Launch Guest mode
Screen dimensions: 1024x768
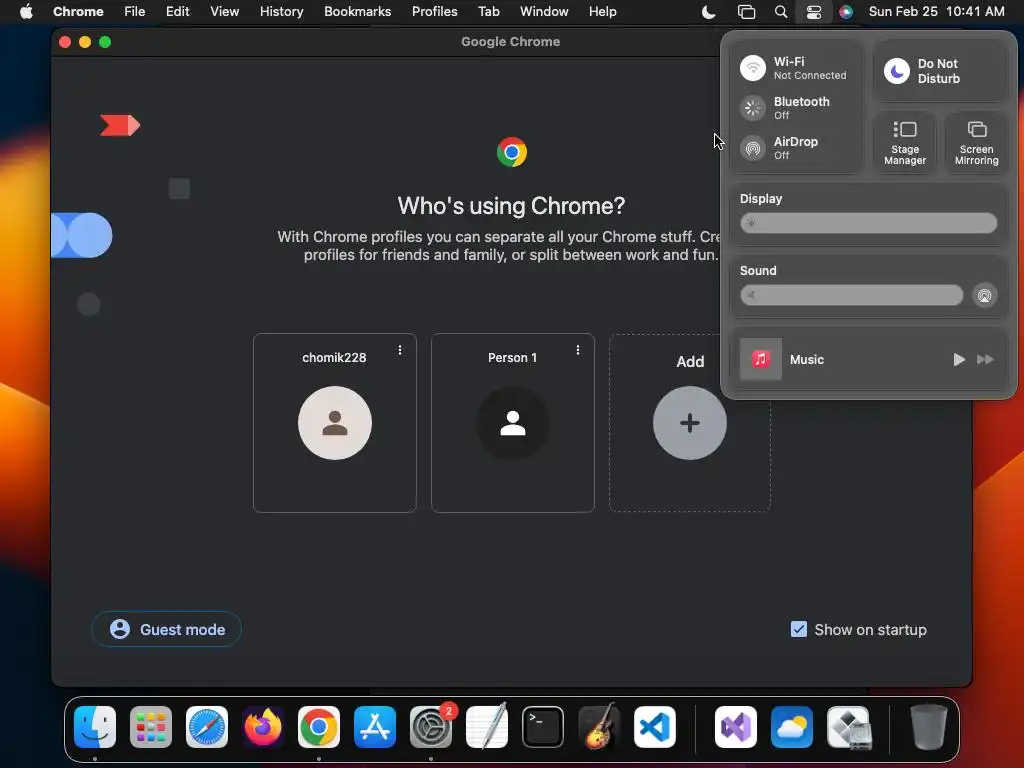(x=167, y=629)
